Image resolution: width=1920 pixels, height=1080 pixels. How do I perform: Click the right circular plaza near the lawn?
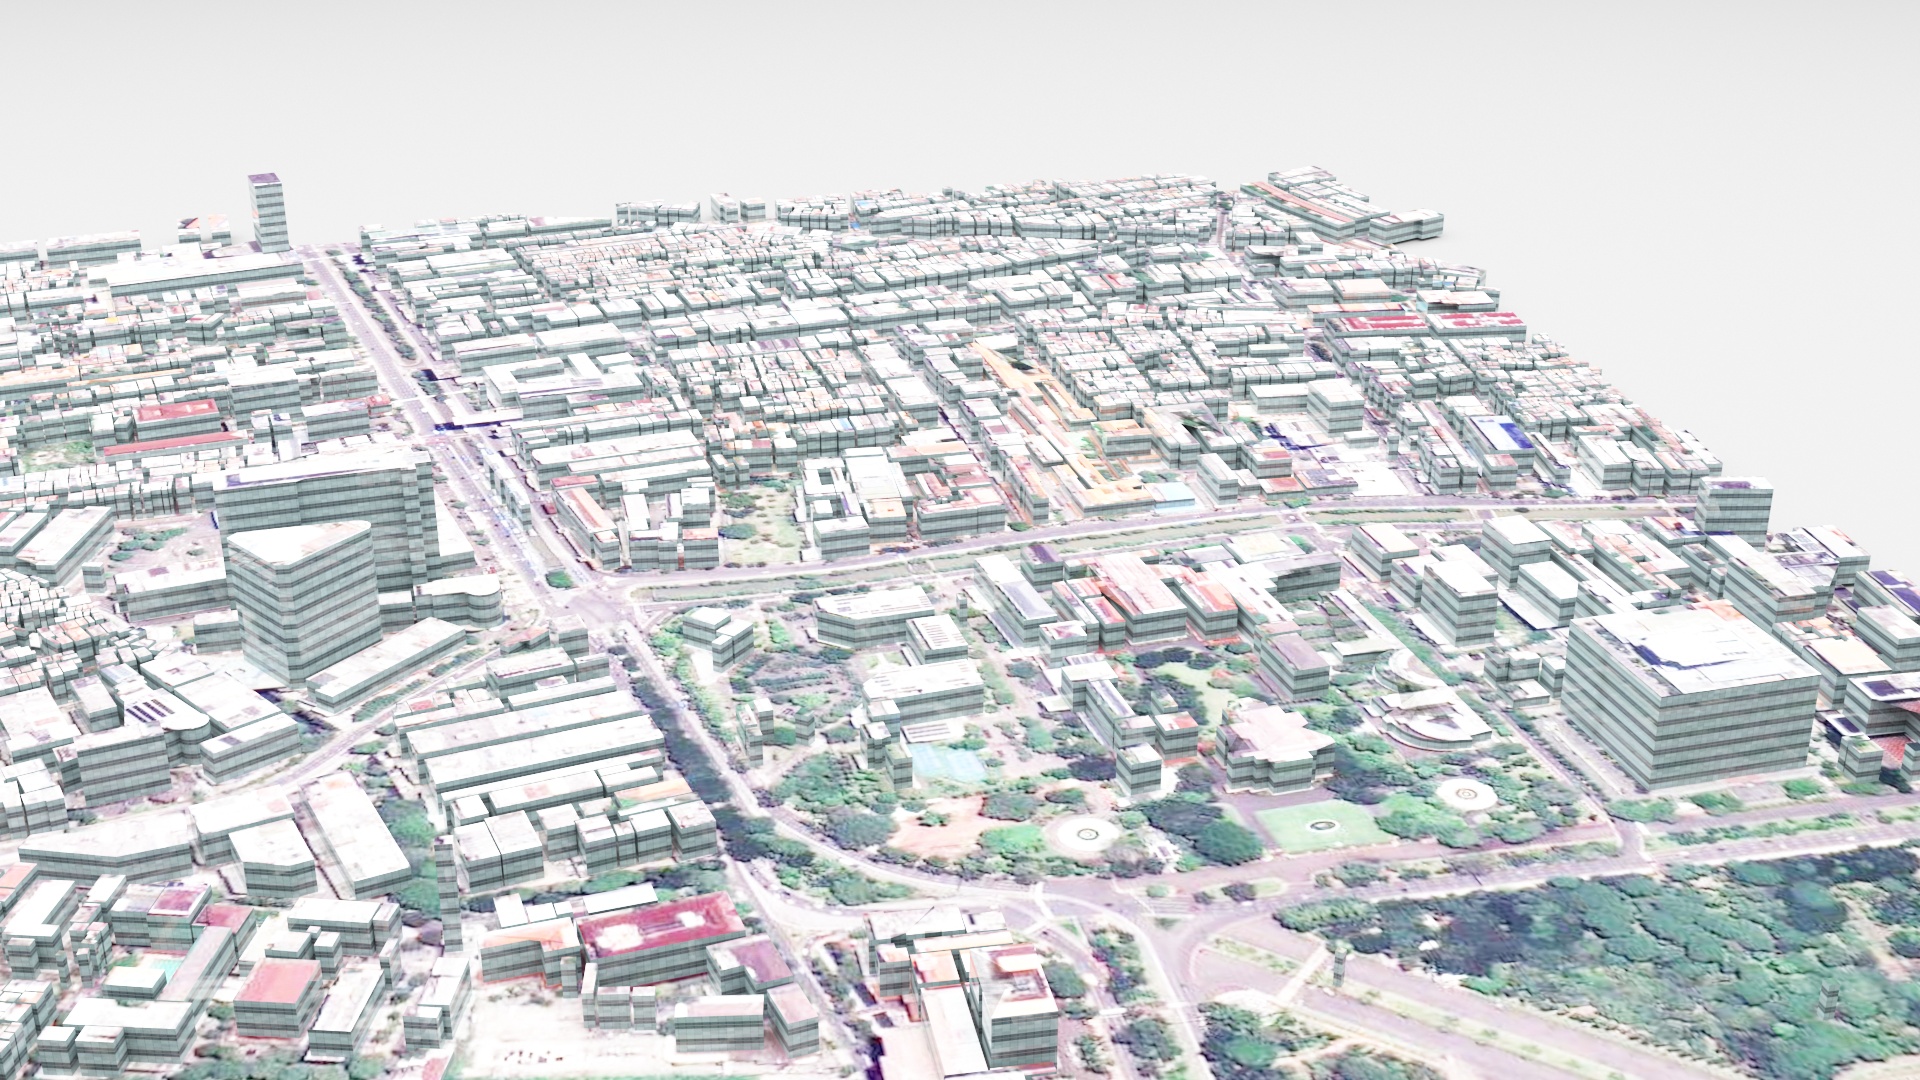click(x=1466, y=795)
